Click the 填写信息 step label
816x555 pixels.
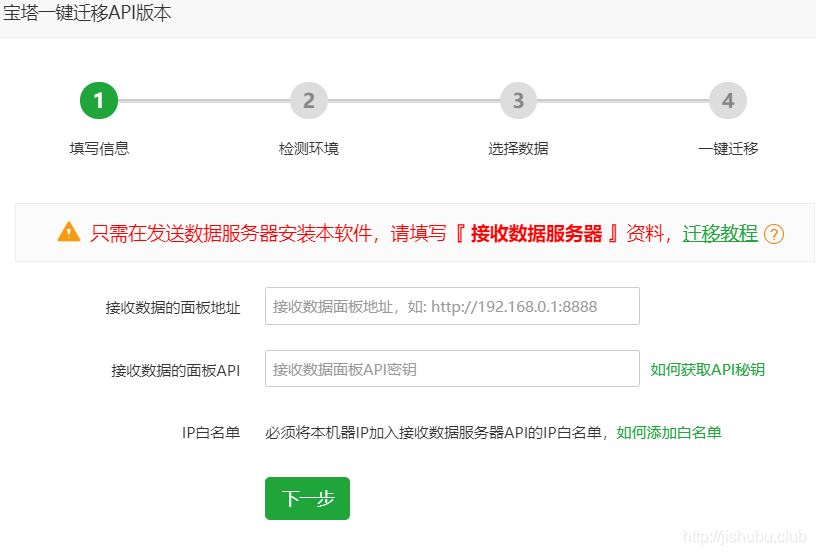(99, 148)
